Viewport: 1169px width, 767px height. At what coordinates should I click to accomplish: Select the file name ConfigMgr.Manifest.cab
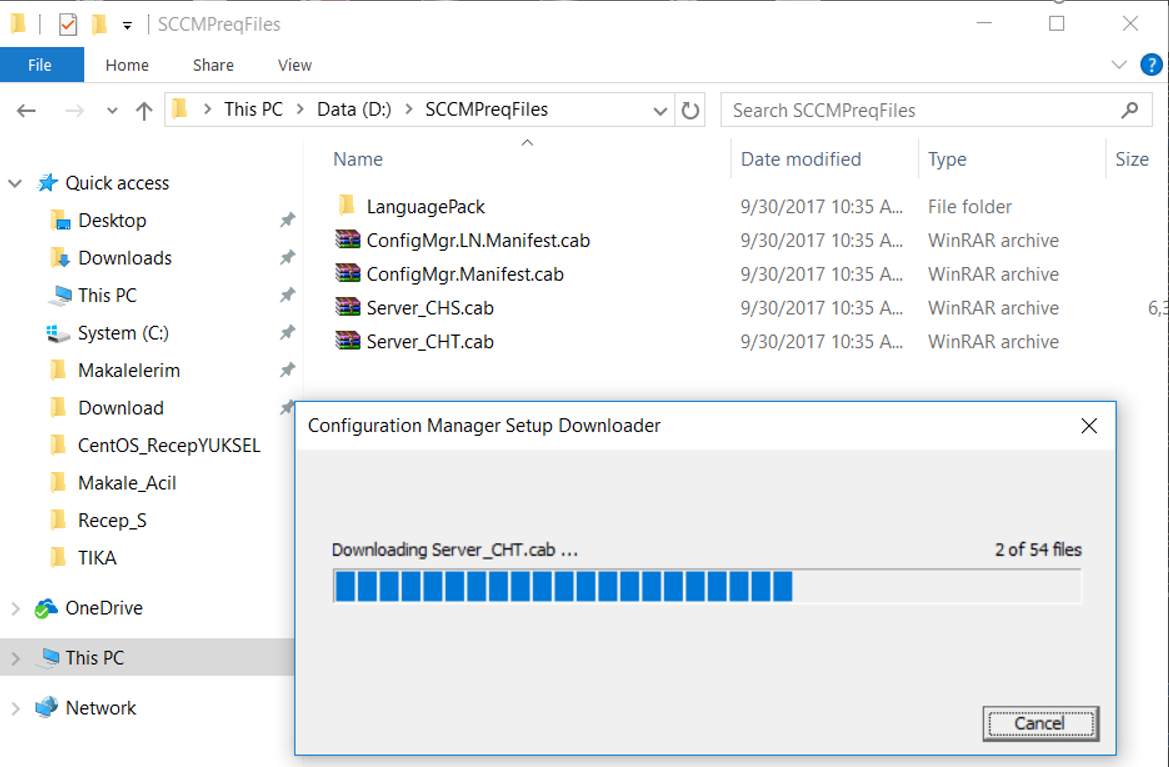tap(465, 274)
